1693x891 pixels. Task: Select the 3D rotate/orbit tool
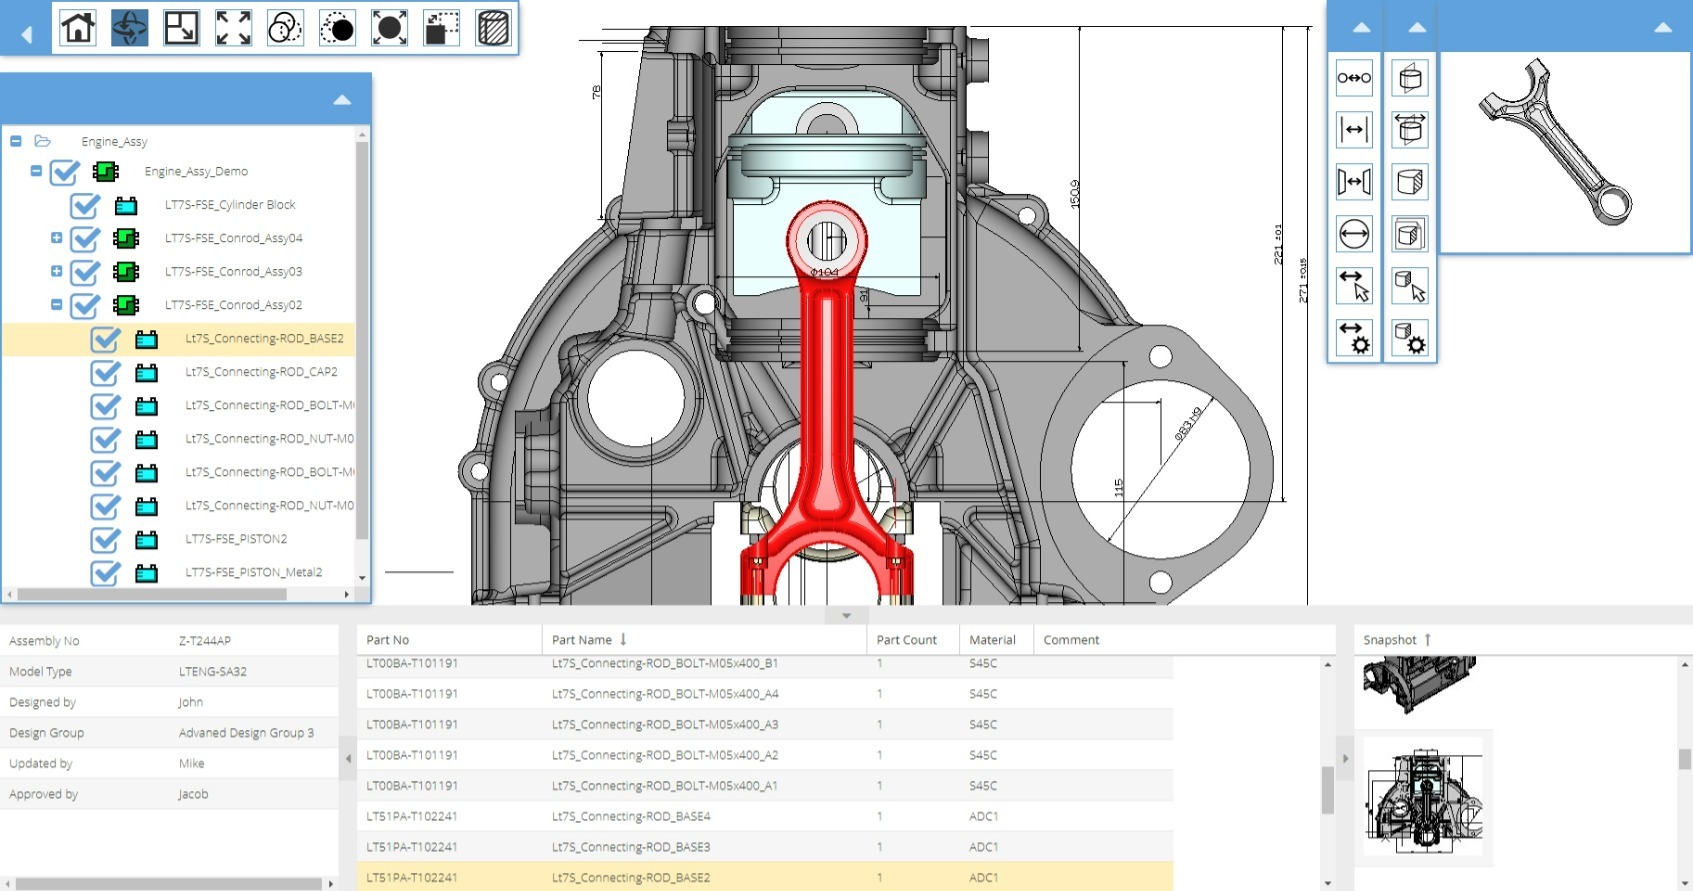(129, 28)
